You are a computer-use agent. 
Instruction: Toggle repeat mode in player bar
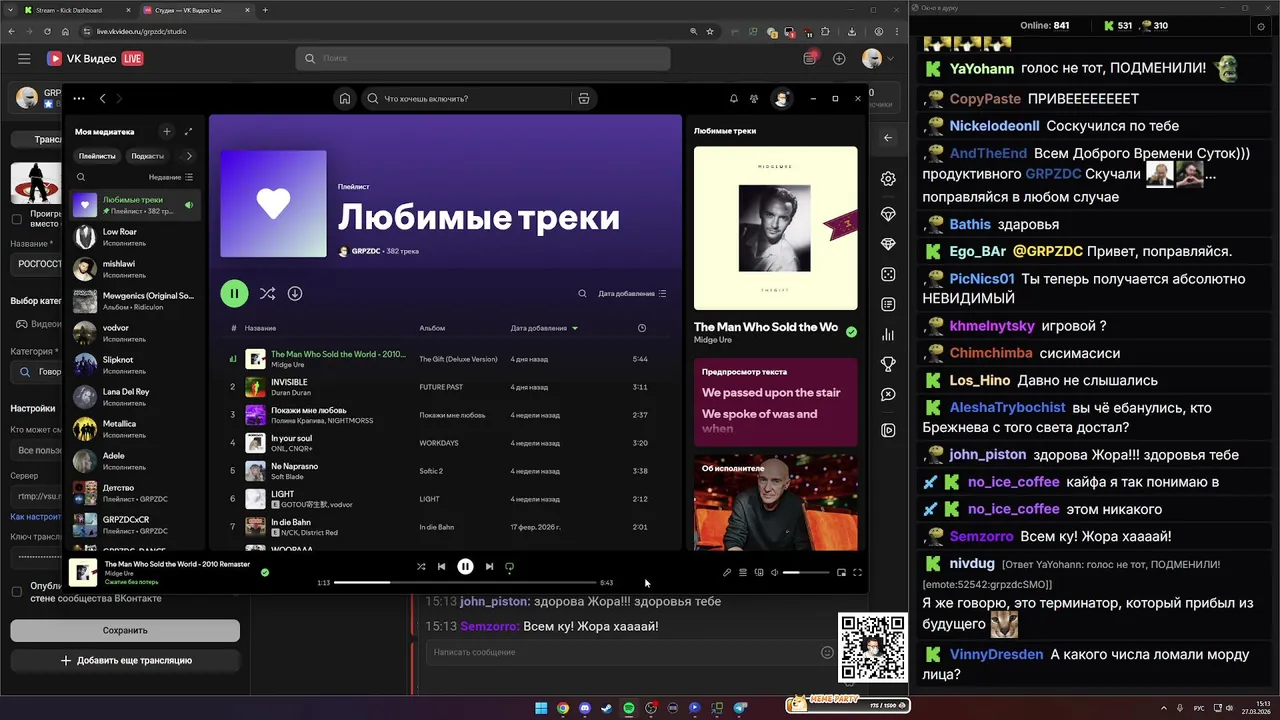point(509,566)
